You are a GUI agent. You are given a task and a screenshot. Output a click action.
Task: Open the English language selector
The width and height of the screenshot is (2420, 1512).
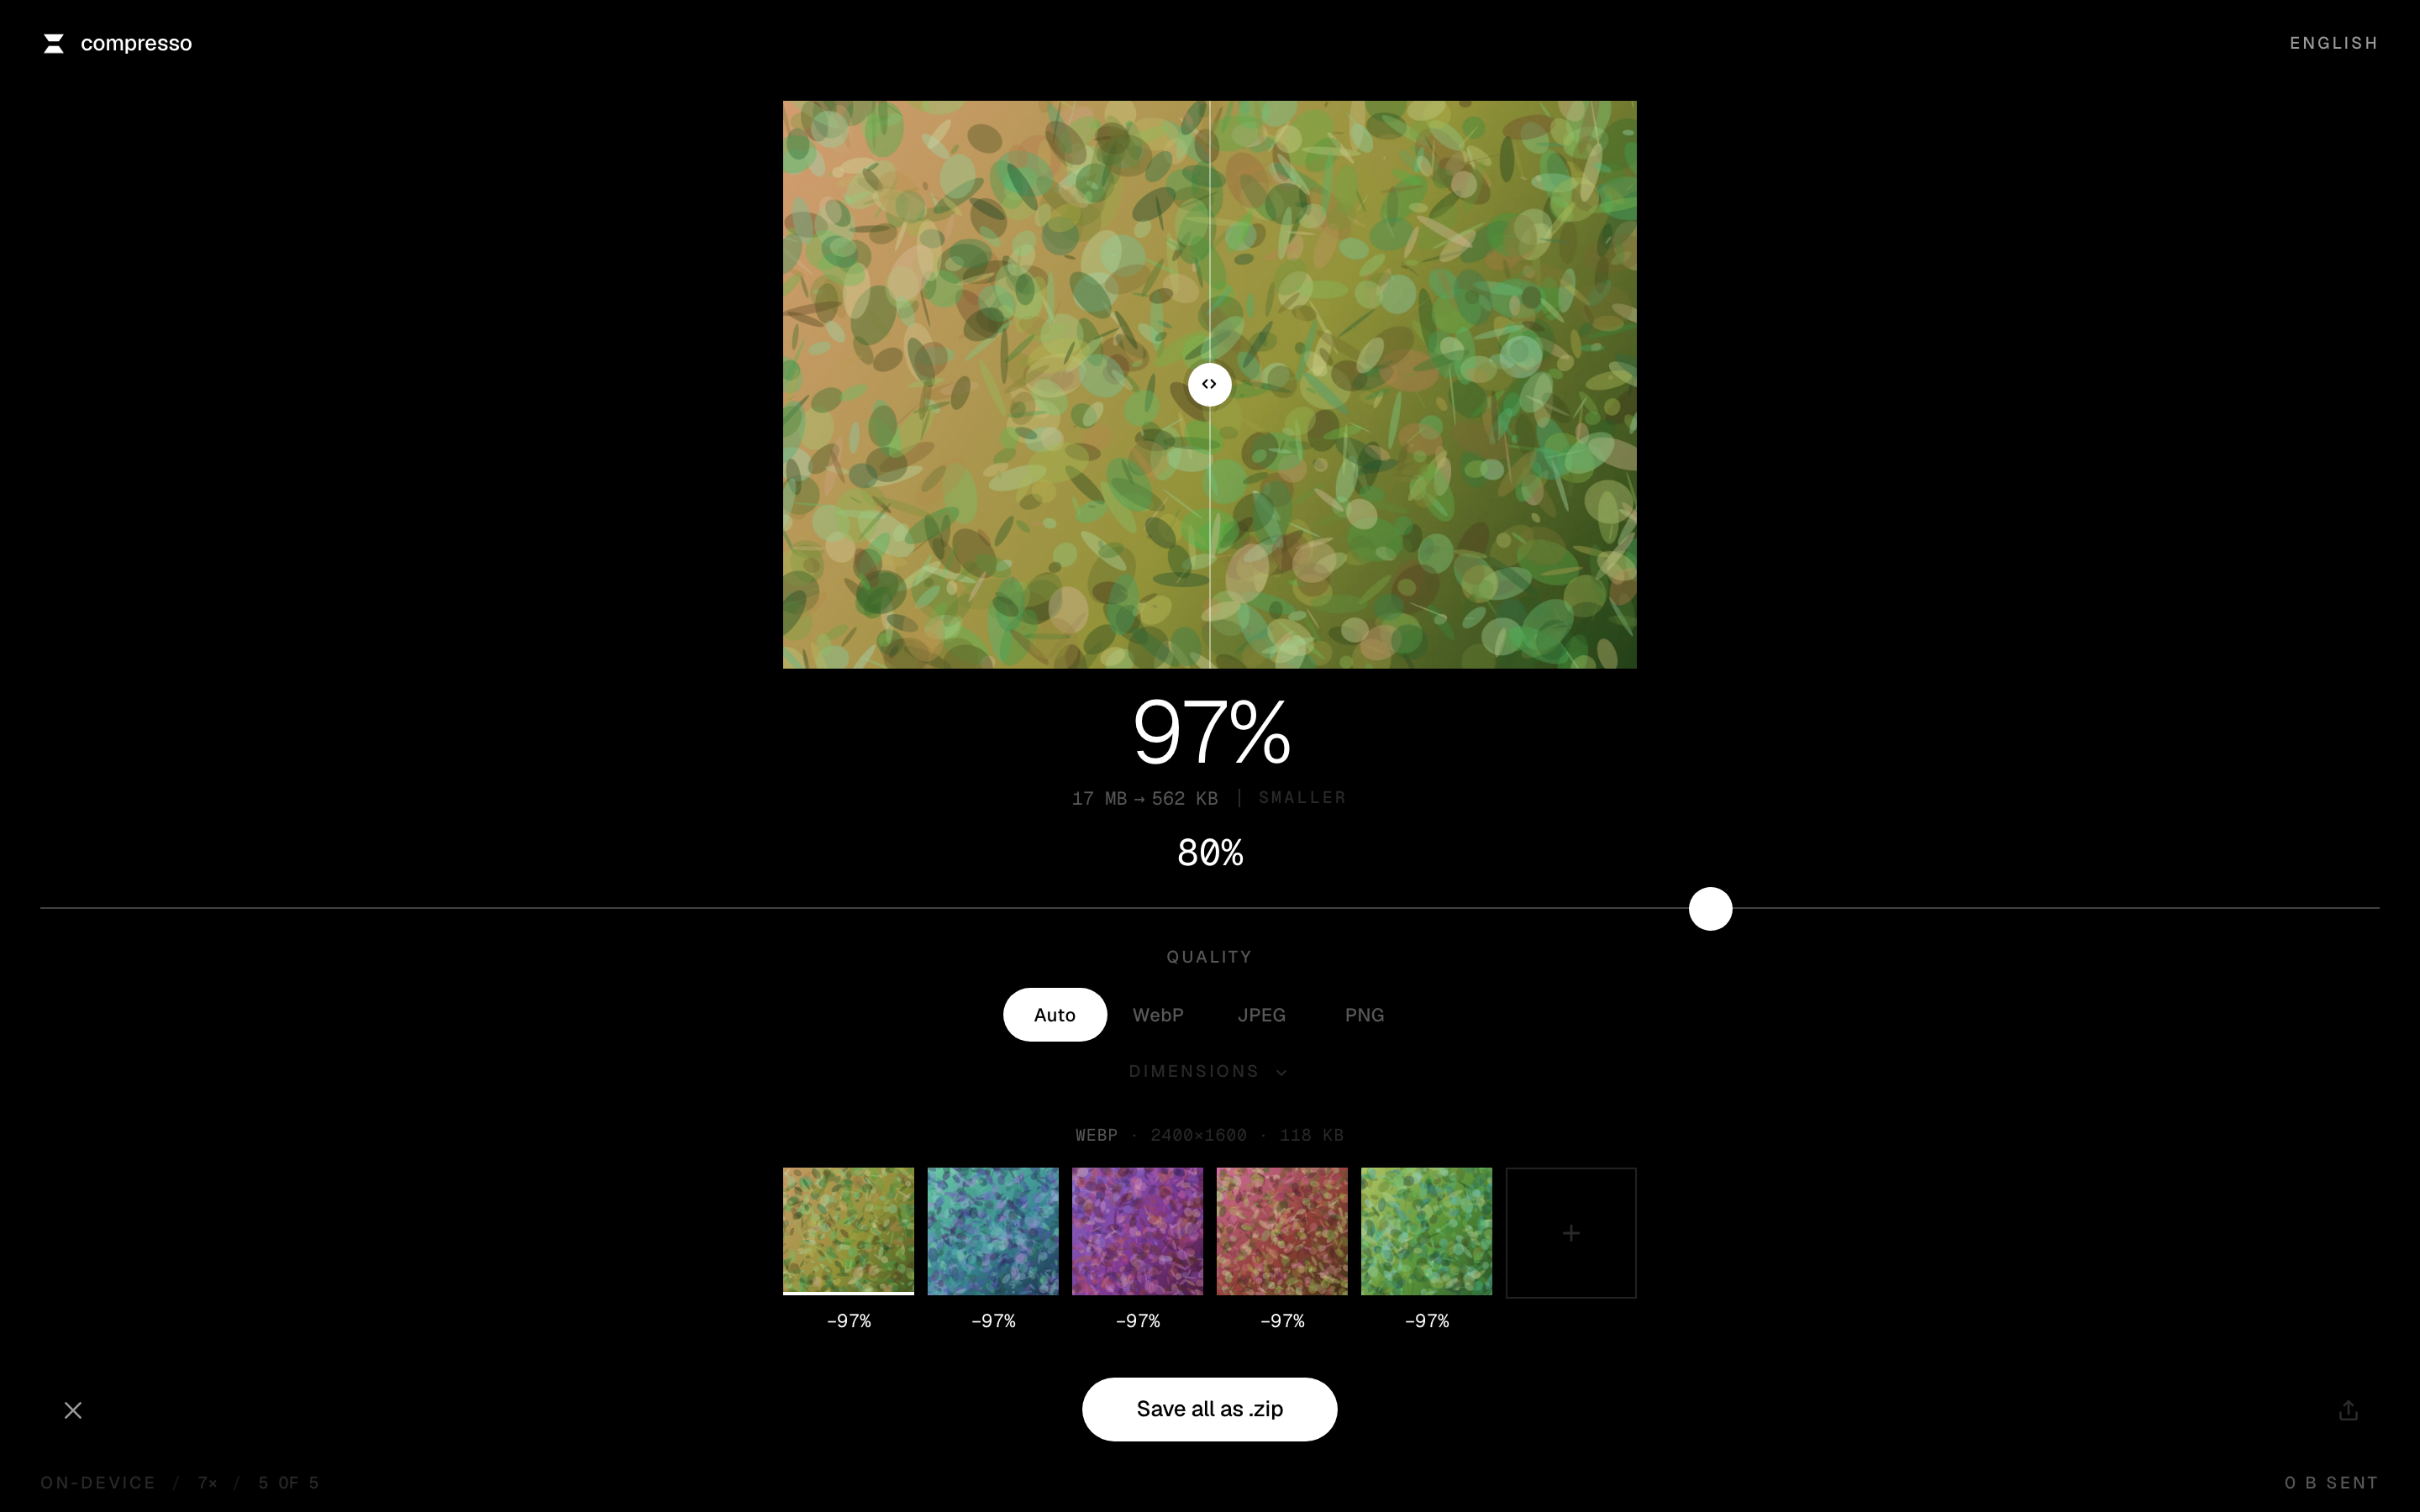(x=2333, y=43)
